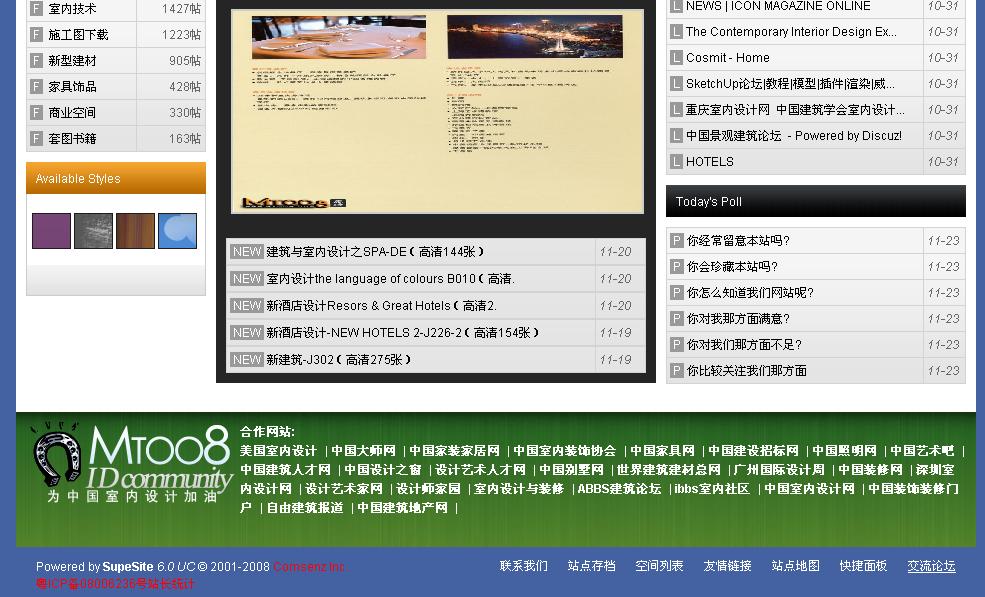Screen dimensions: 985x597
Task: Click the P icon beside 你怎么知道我们网站呢?
Action: (677, 293)
